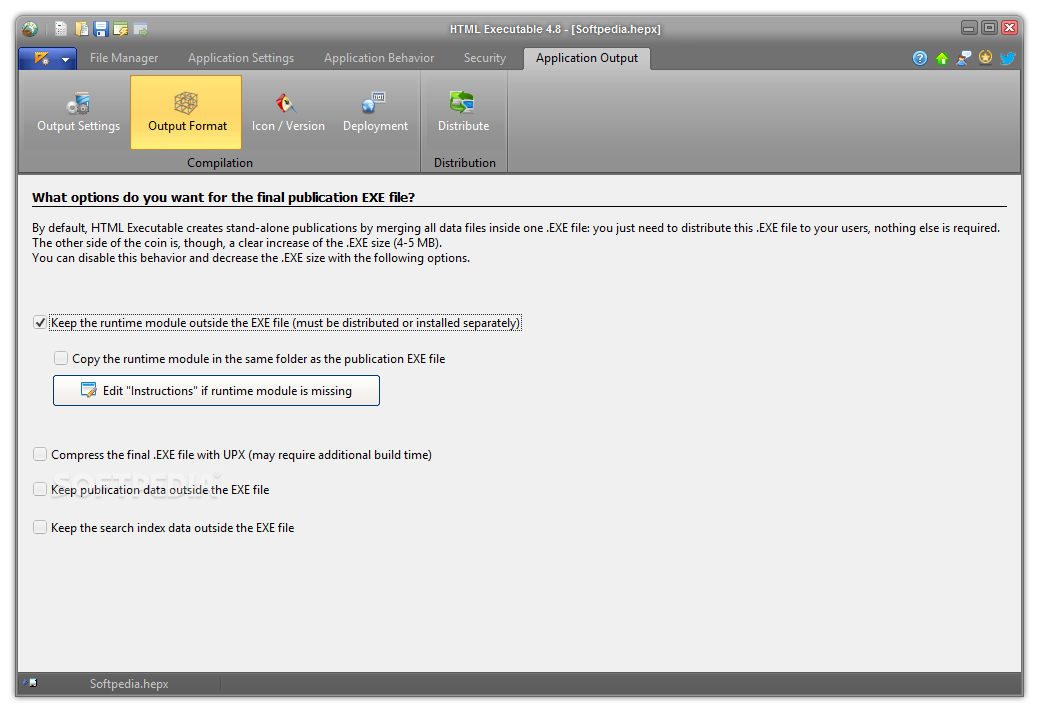Click the "What options do you want" heading
This screenshot has height=712, width=1039.
tap(223, 197)
